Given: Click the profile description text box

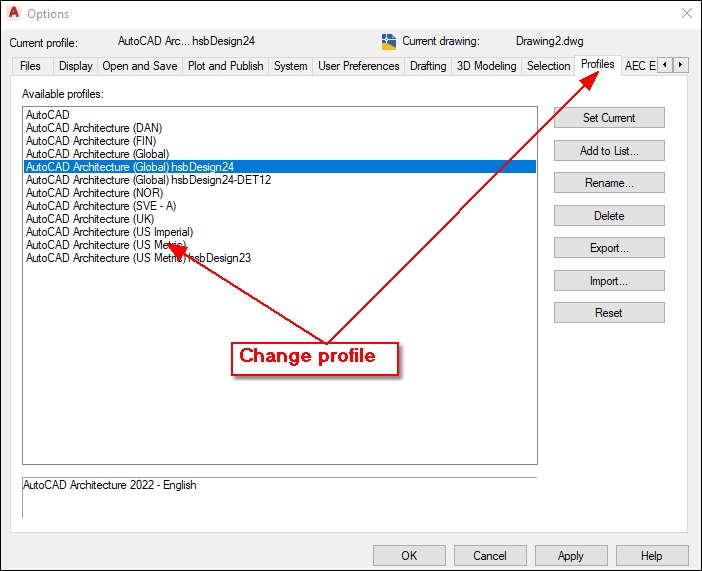Looking at the screenshot, I should [x=279, y=498].
